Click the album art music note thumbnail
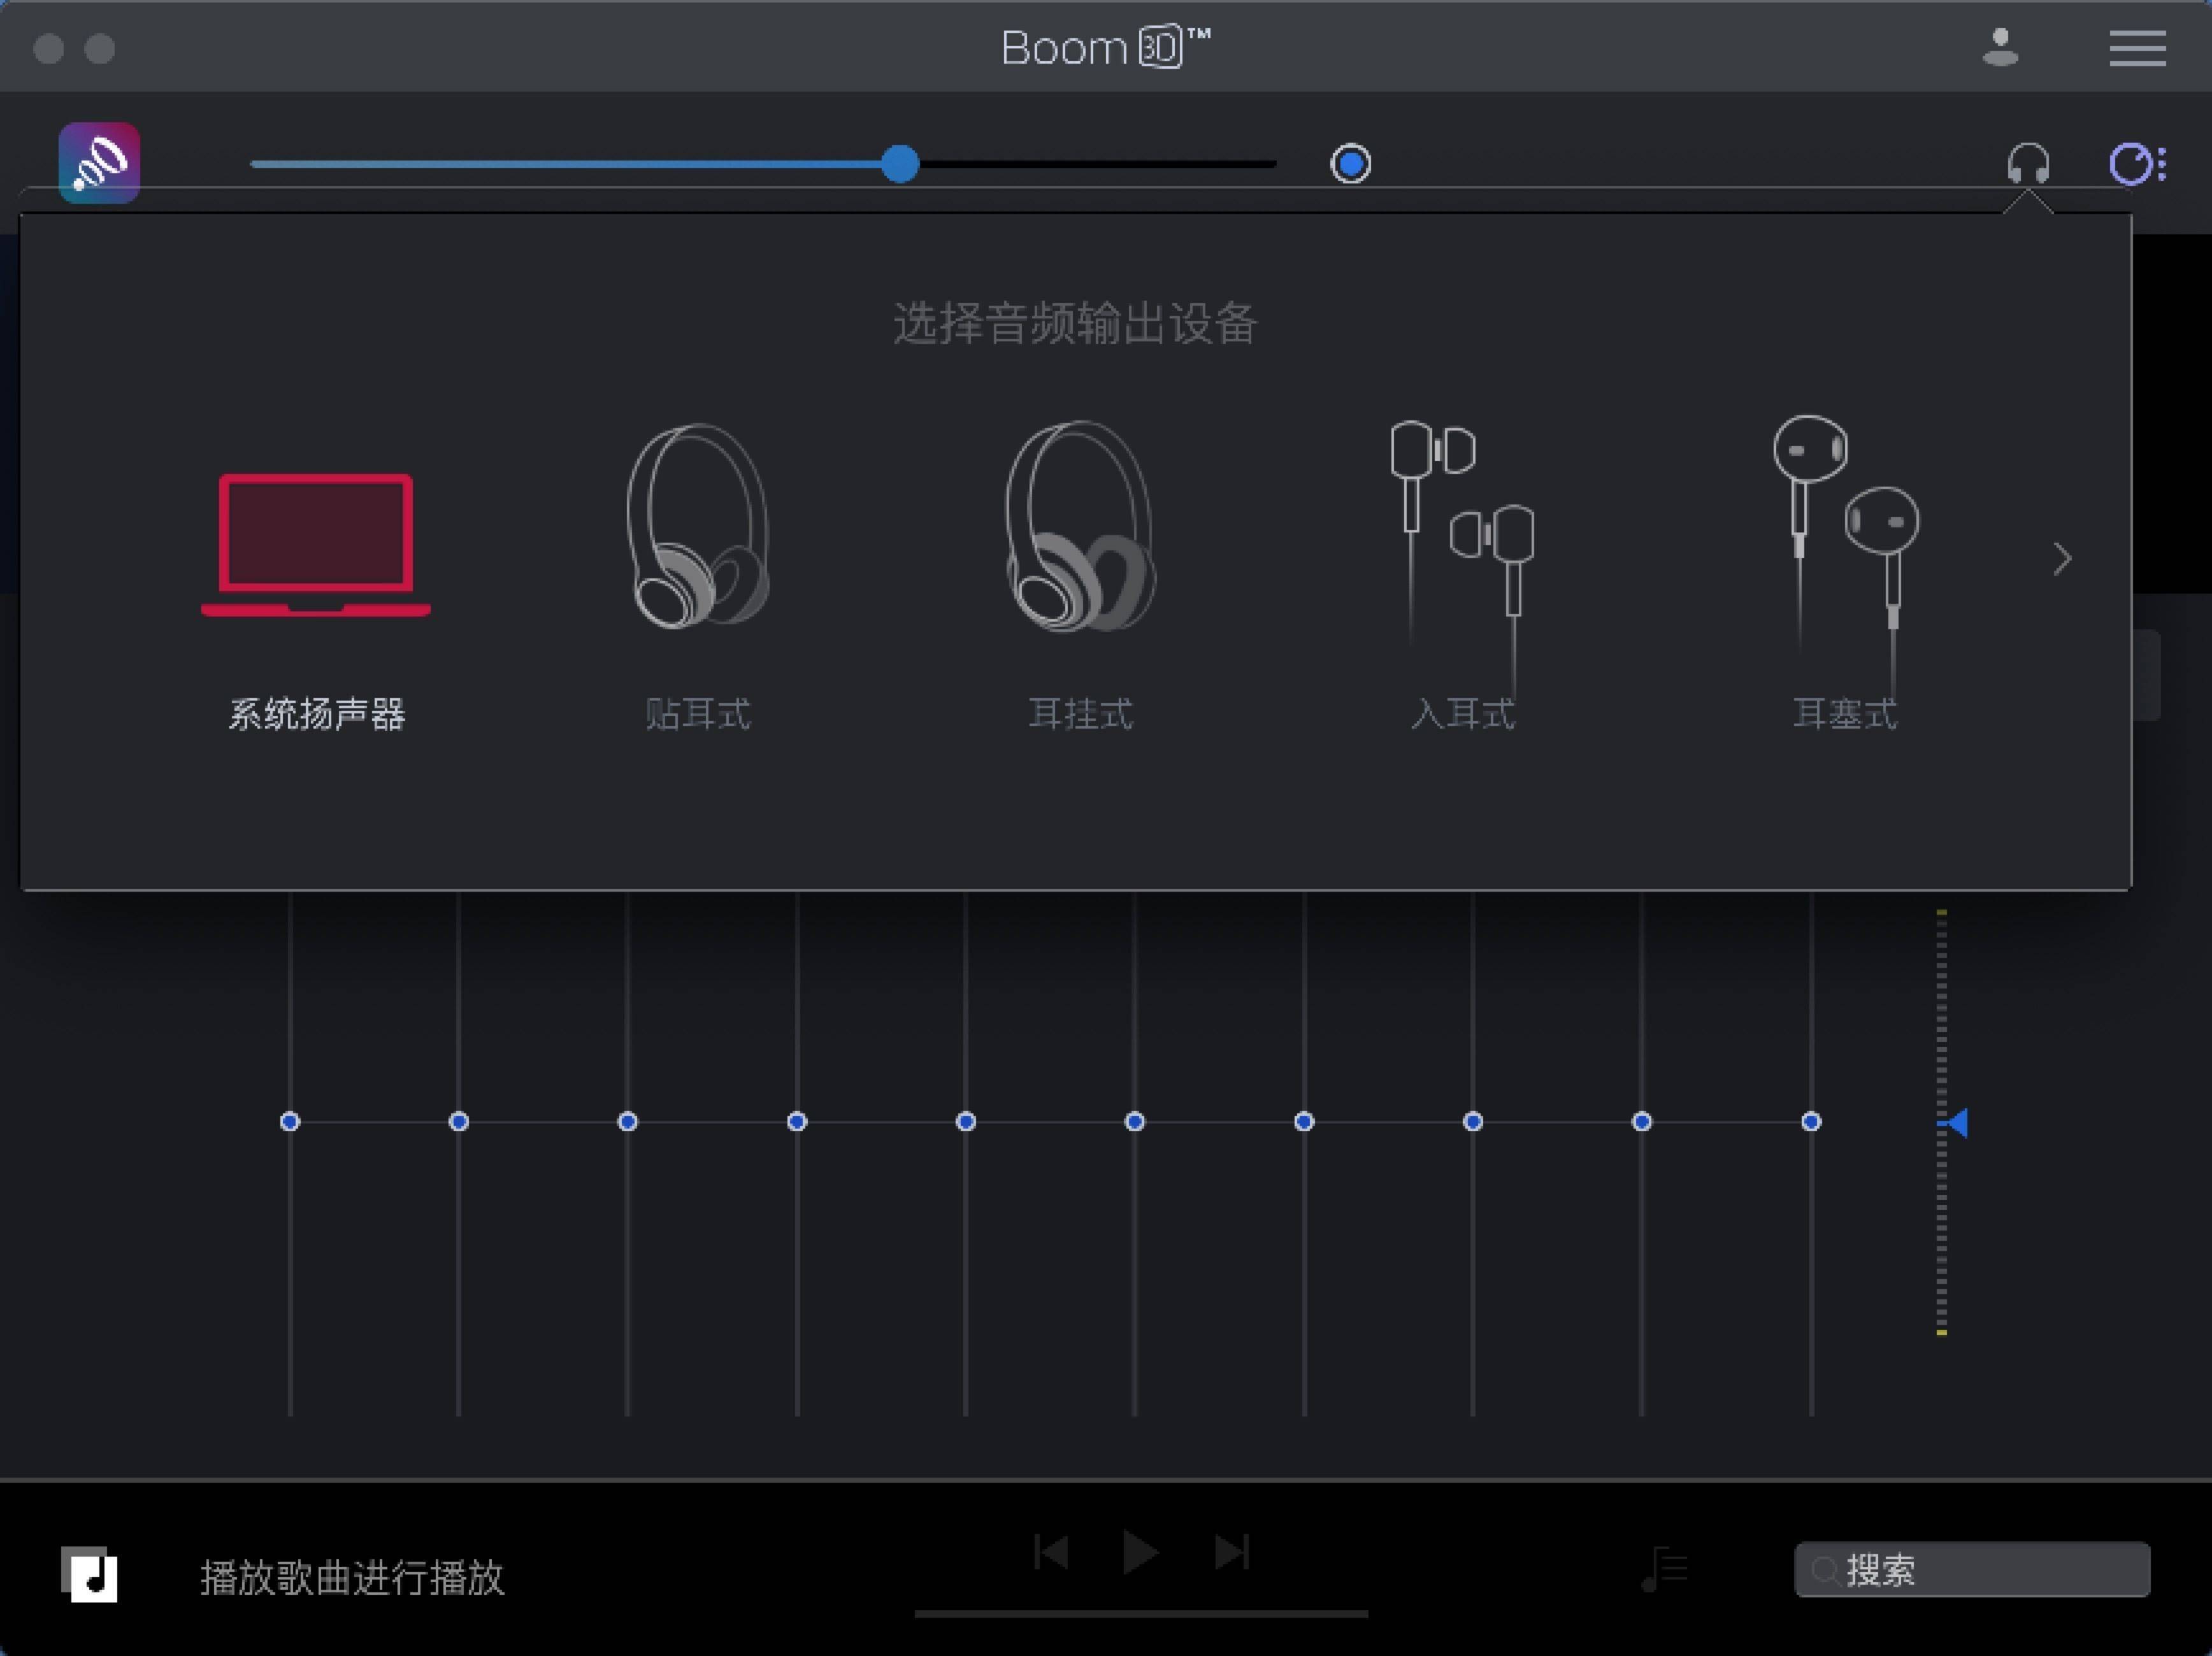The height and width of the screenshot is (1656, 2212). coord(90,1574)
